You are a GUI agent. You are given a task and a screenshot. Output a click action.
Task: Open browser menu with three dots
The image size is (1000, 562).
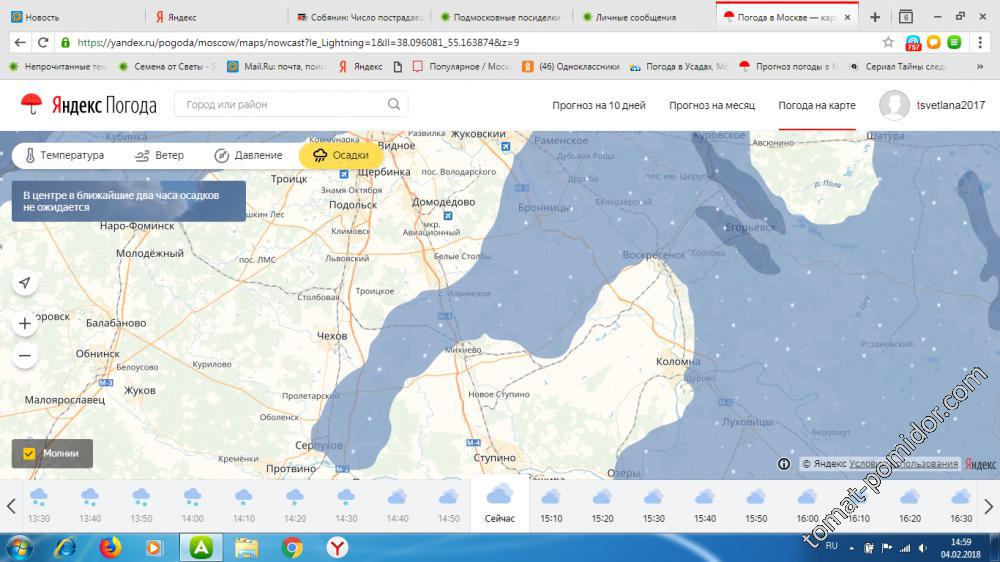click(980, 42)
